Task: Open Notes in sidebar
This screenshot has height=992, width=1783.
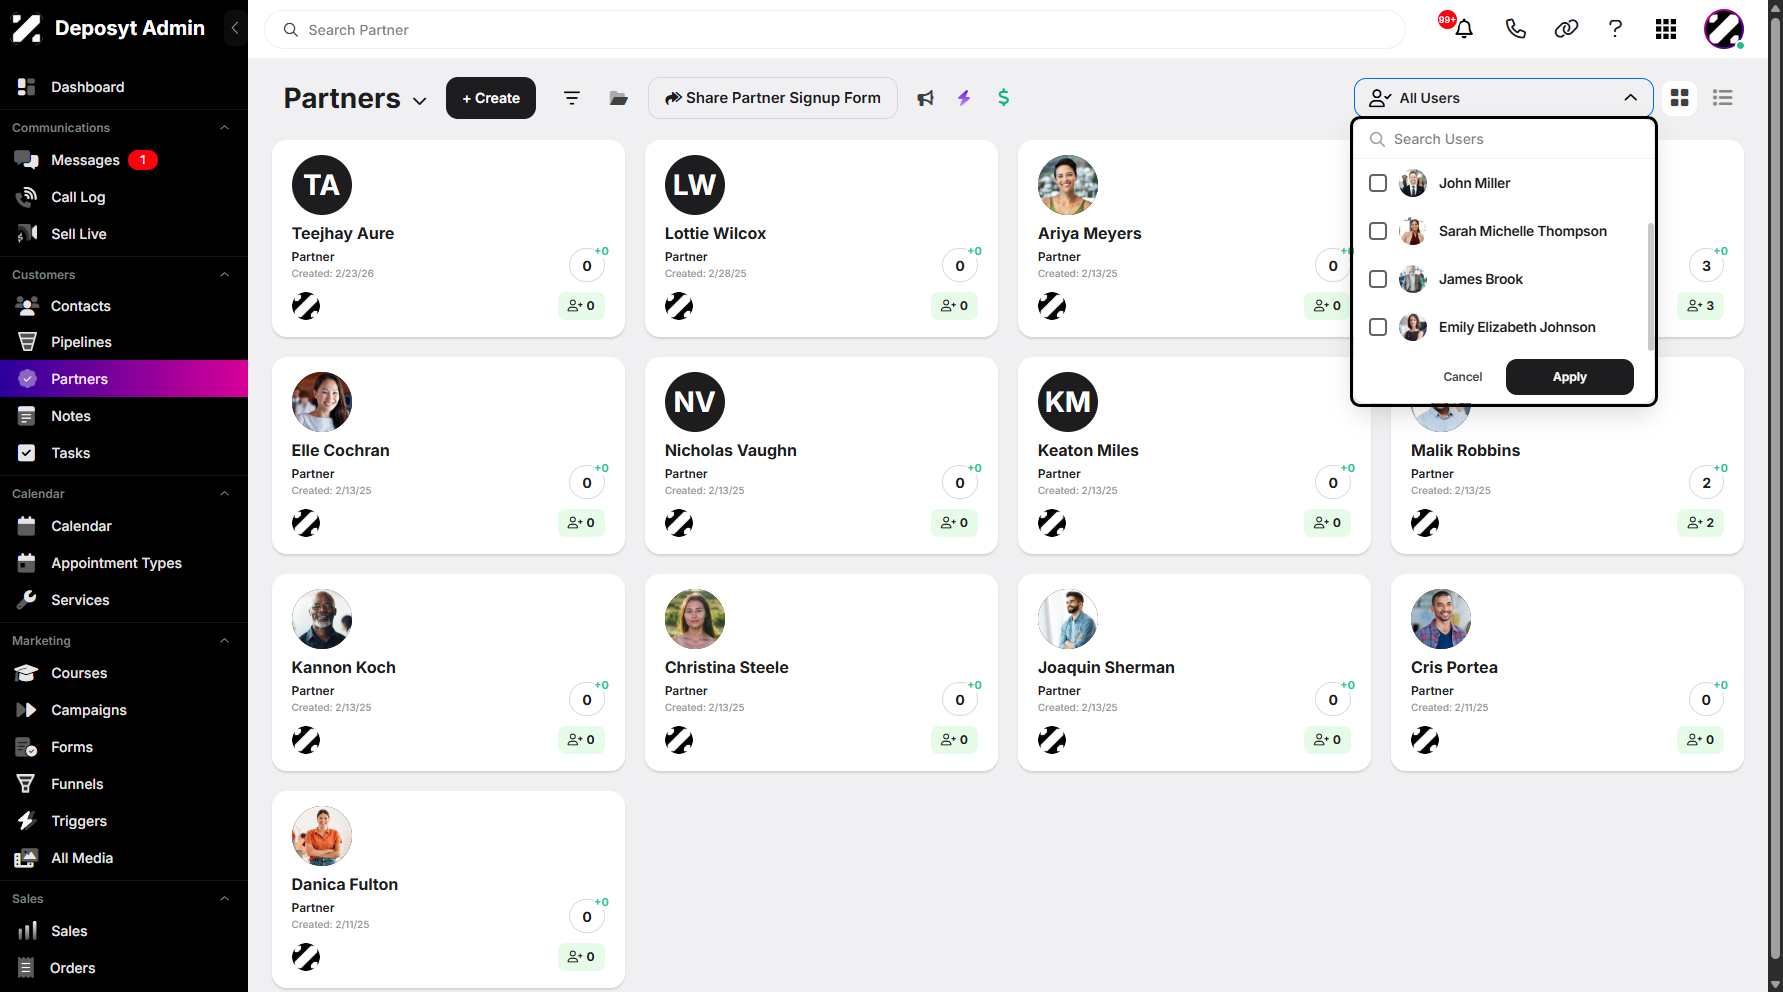Action: click(x=124, y=416)
